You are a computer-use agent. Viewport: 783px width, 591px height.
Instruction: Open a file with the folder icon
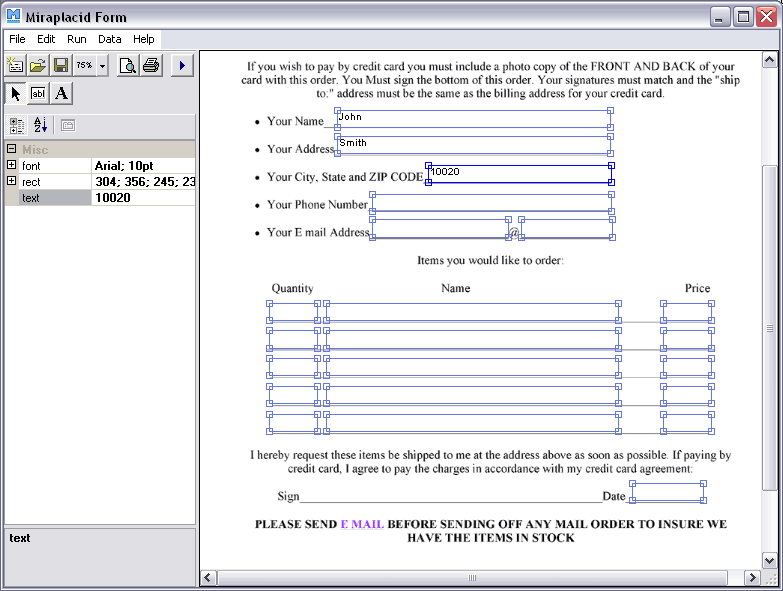coord(38,66)
